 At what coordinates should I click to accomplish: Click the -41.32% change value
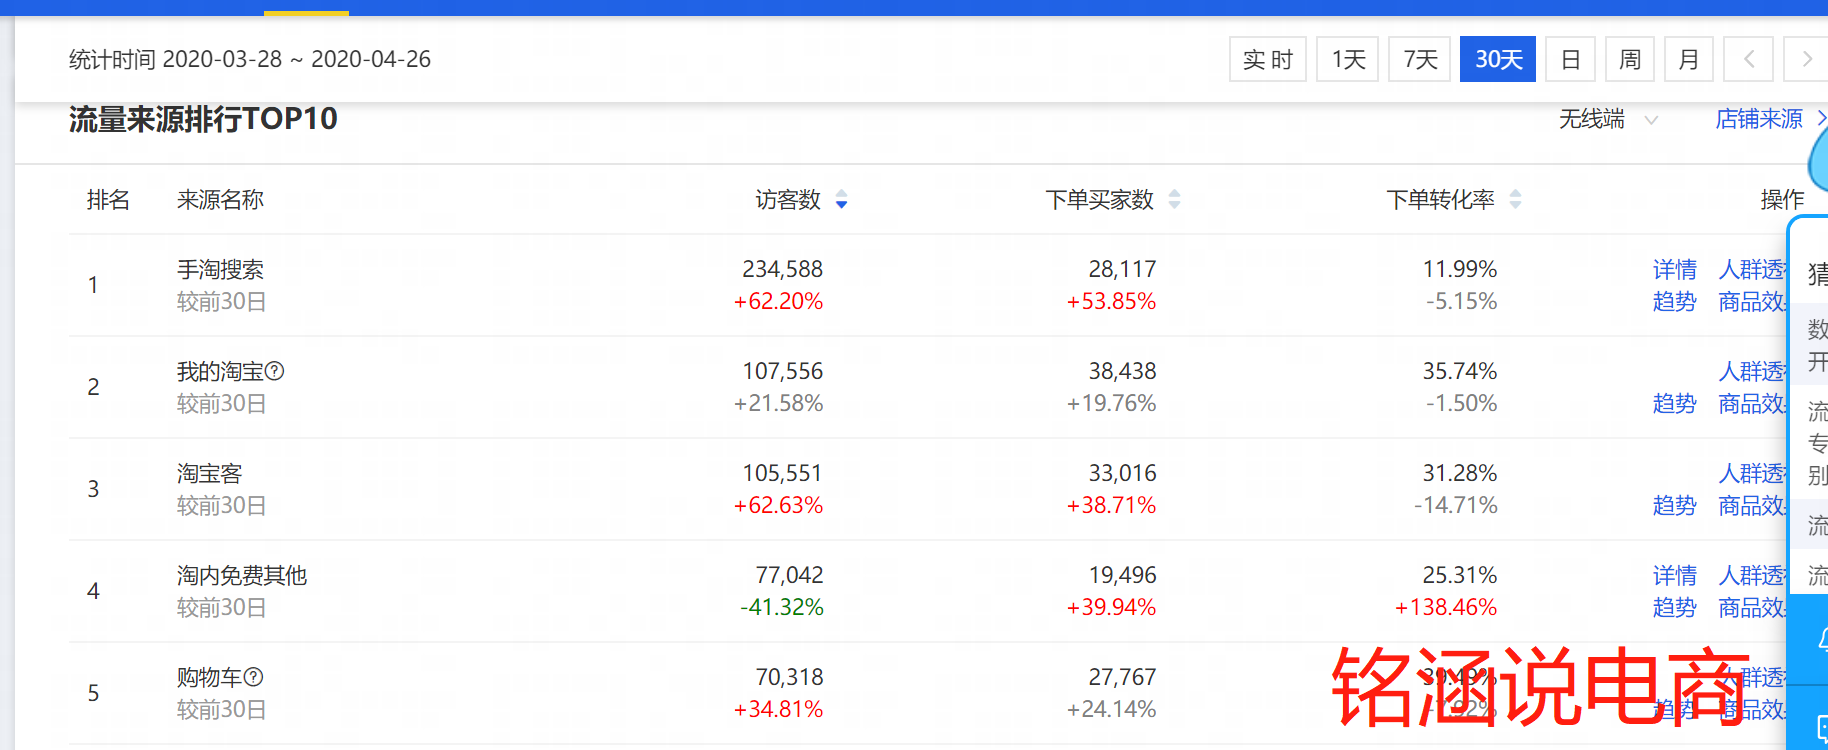tap(781, 607)
